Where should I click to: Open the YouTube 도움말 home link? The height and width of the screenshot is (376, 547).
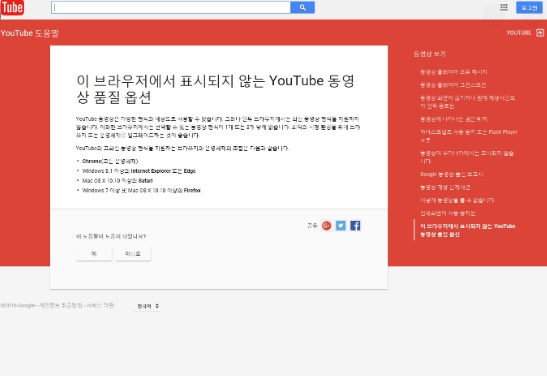(30, 33)
